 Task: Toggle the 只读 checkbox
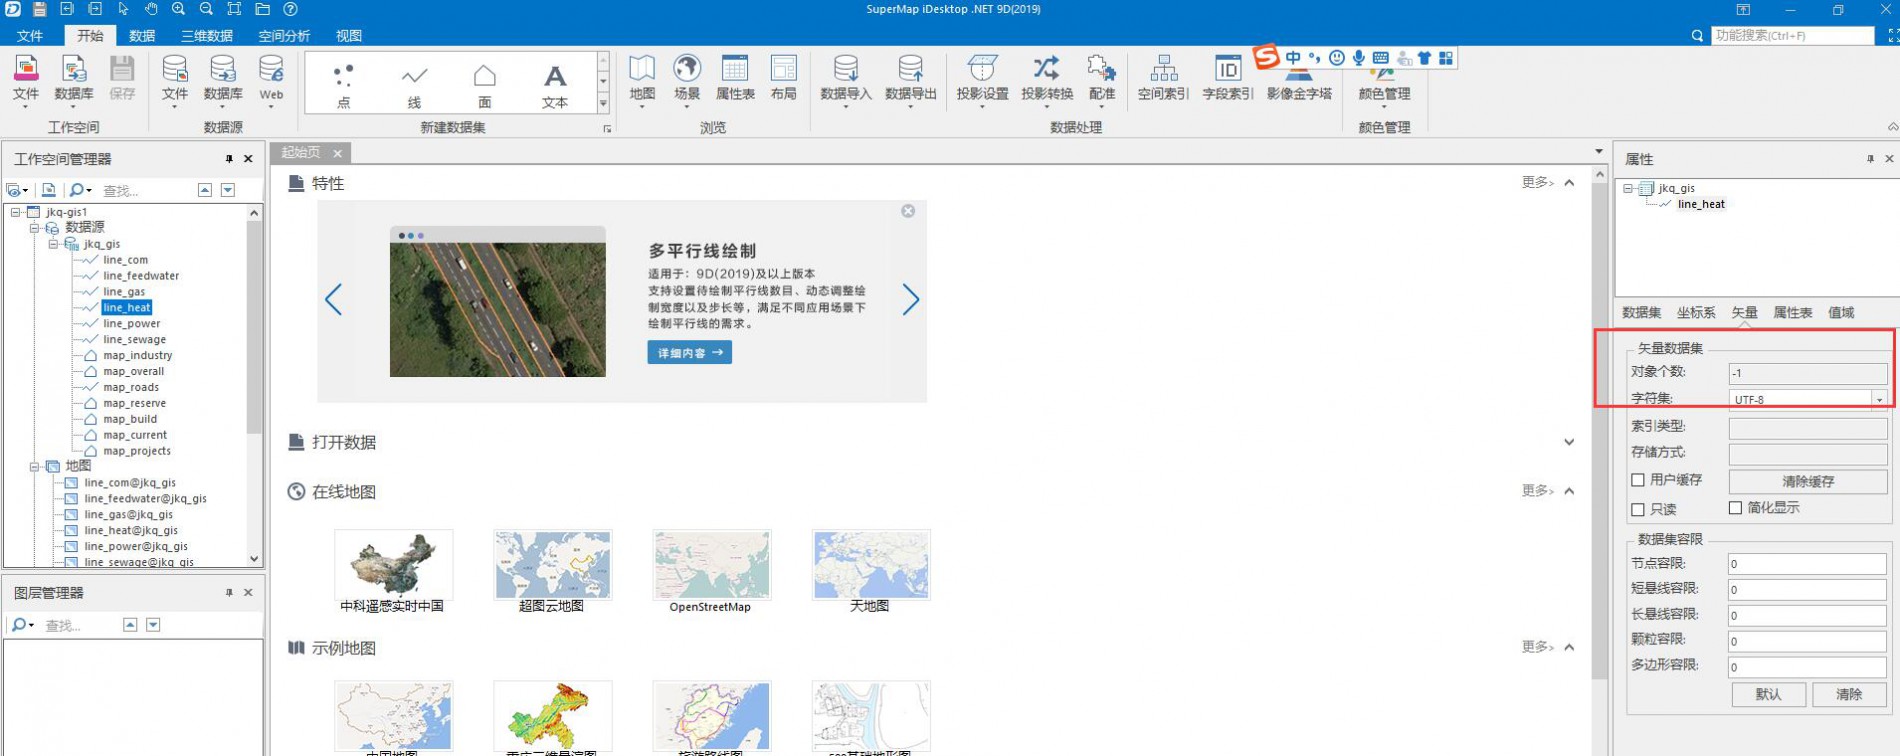pyautogui.click(x=1637, y=509)
